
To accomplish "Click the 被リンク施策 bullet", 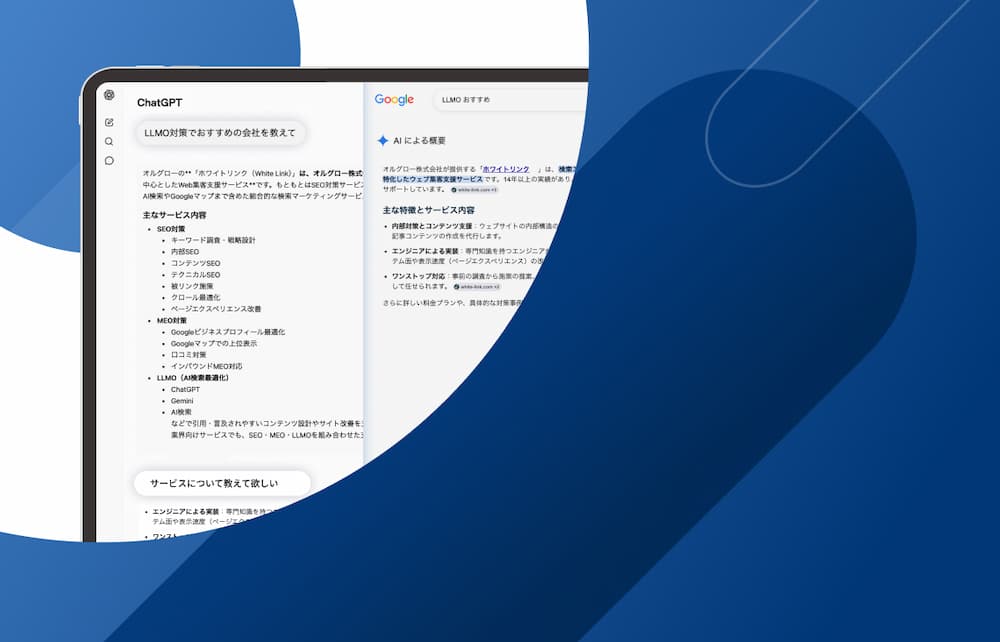I will coord(192,286).
